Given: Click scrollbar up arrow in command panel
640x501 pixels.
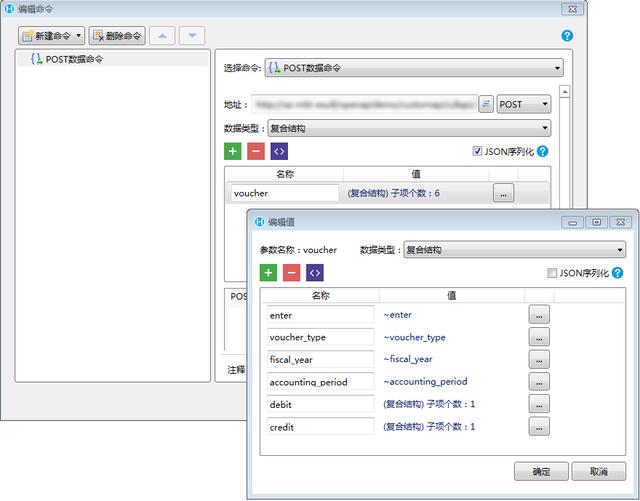Looking at the screenshot, I should 564,92.
